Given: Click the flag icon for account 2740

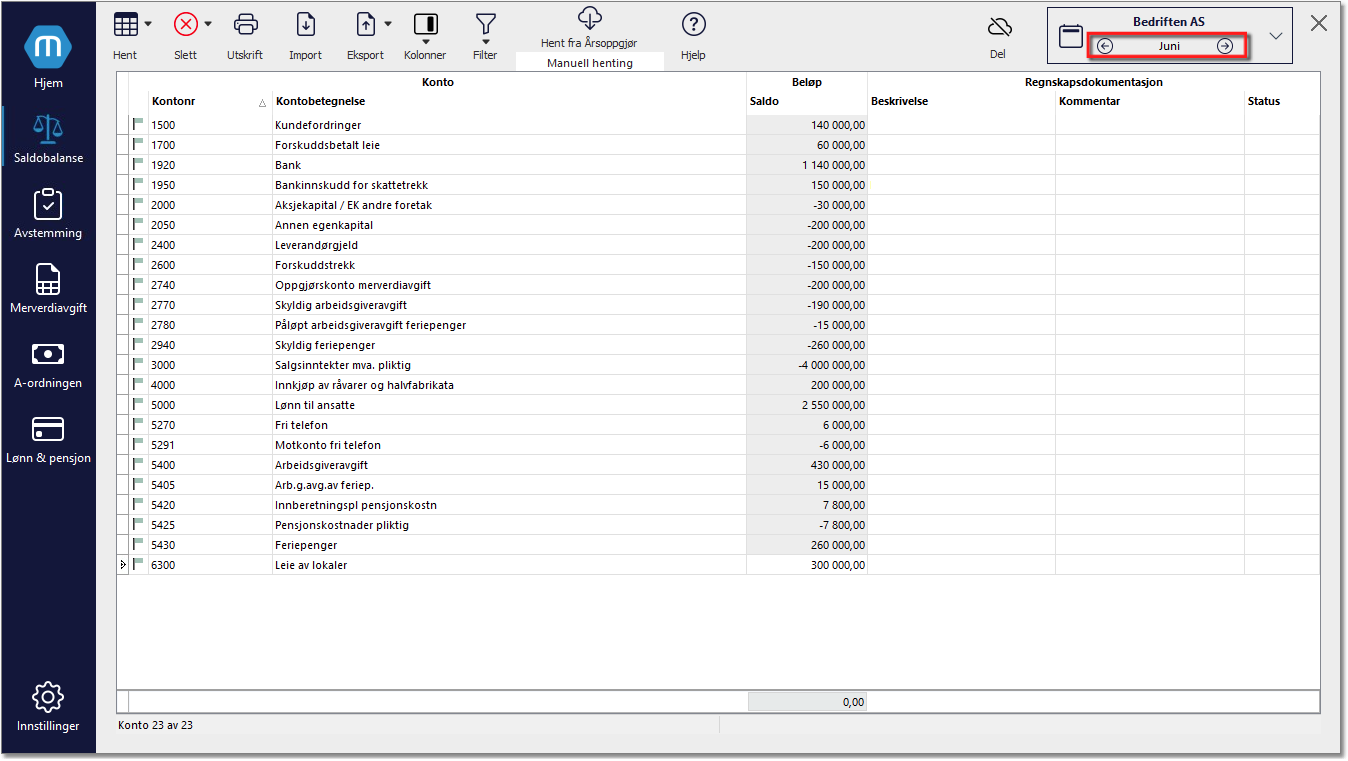Looking at the screenshot, I should tap(138, 285).
